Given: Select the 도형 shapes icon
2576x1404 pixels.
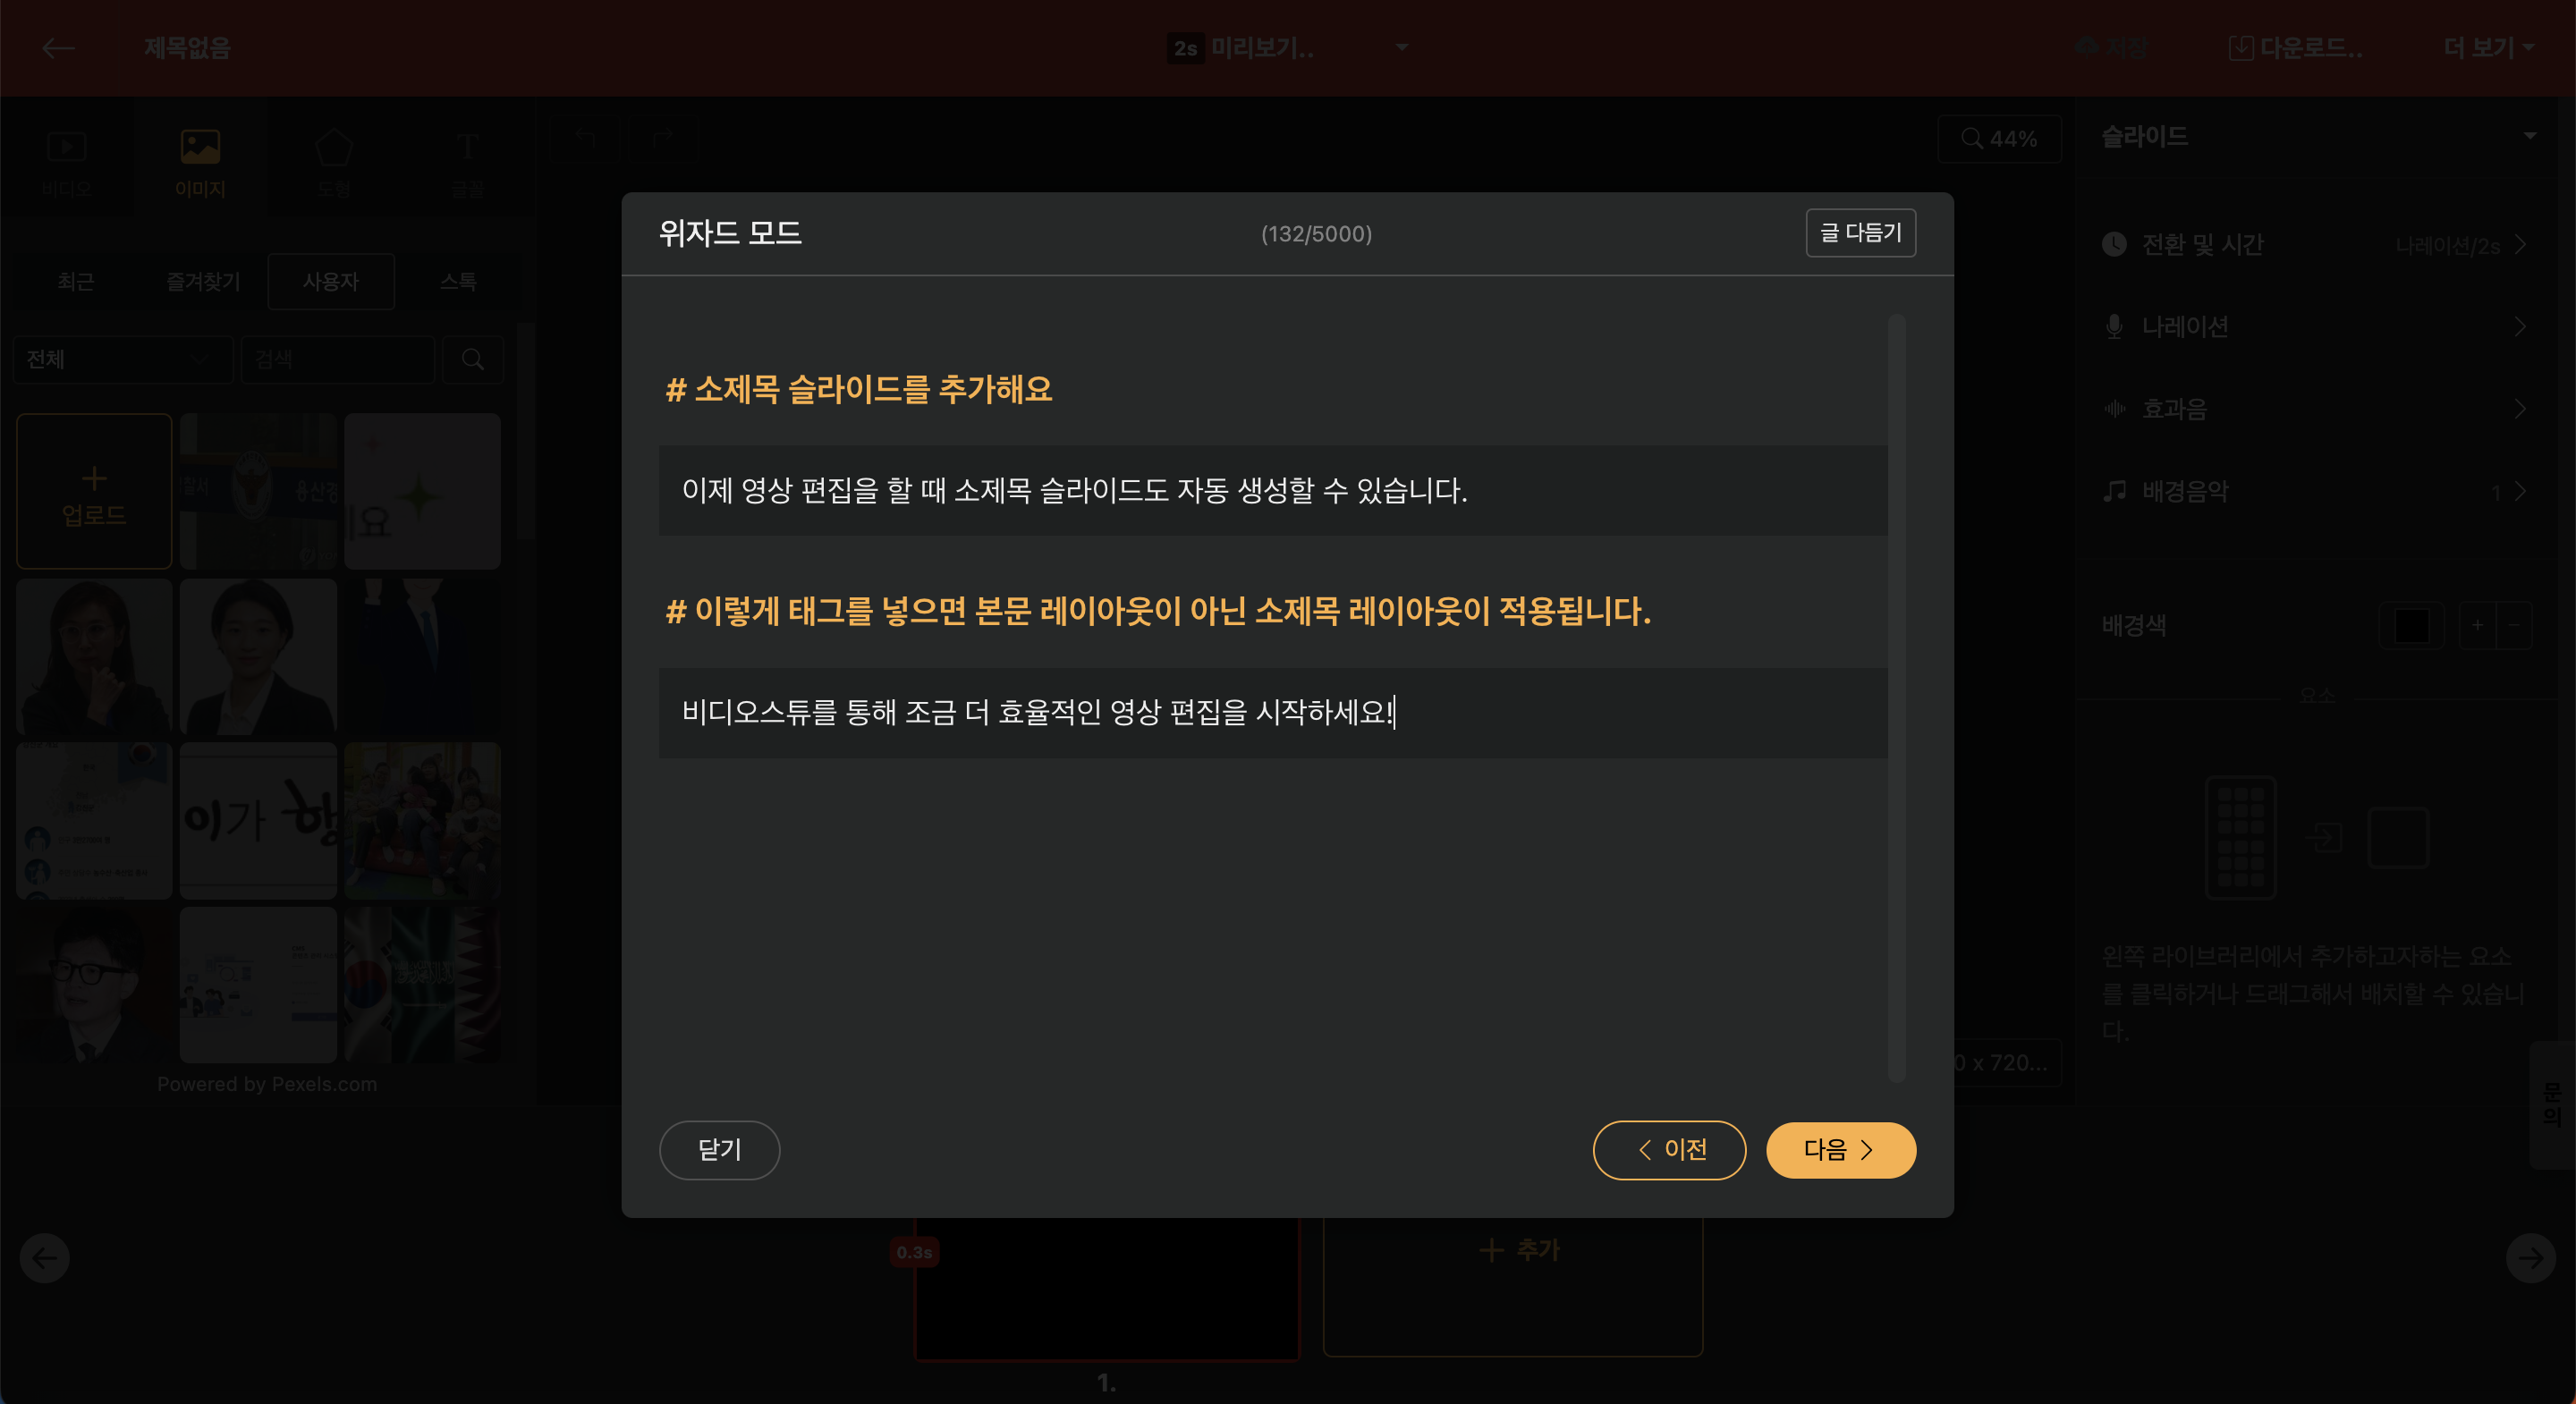Looking at the screenshot, I should [333, 160].
